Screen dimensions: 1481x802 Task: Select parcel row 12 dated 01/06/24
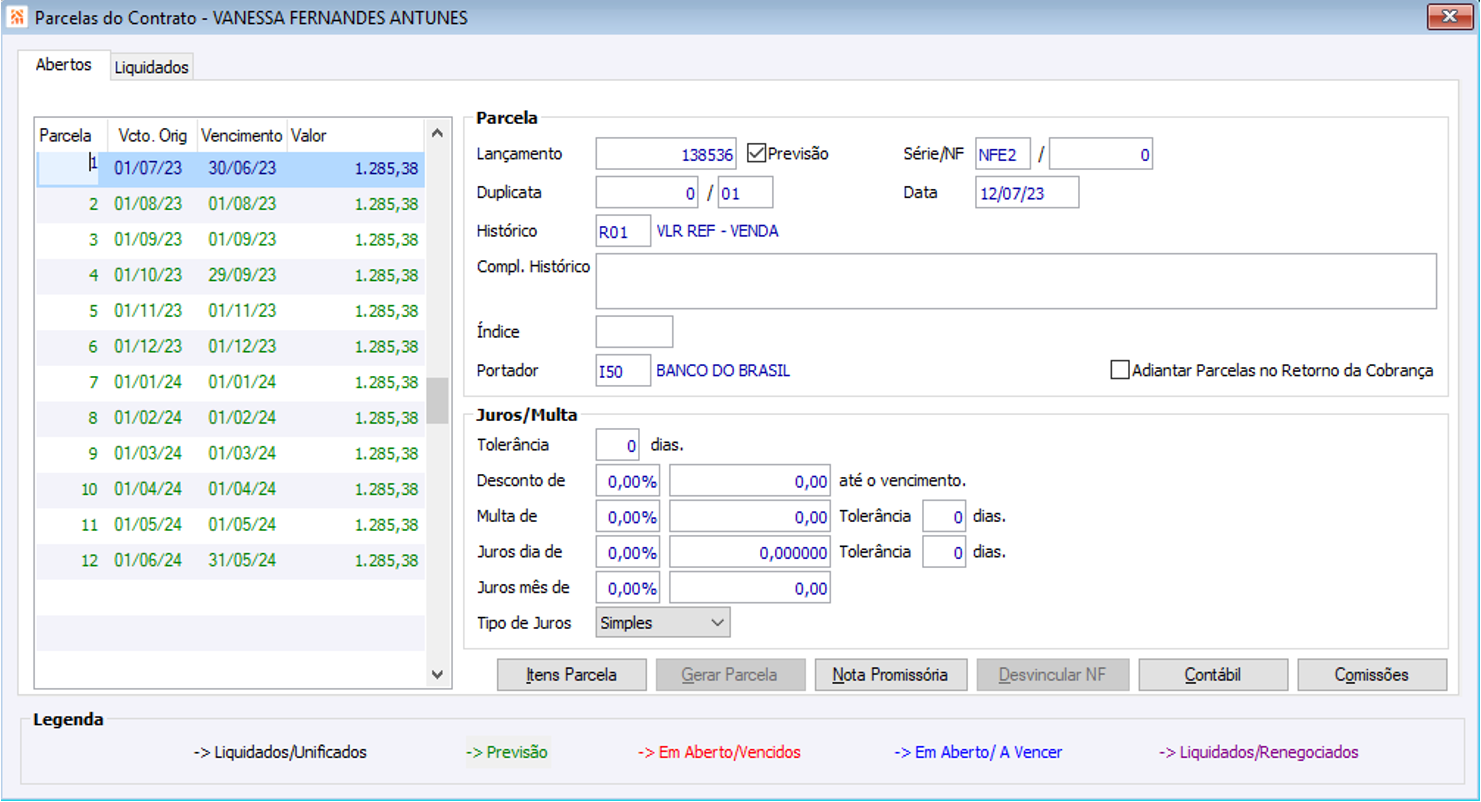(231, 561)
